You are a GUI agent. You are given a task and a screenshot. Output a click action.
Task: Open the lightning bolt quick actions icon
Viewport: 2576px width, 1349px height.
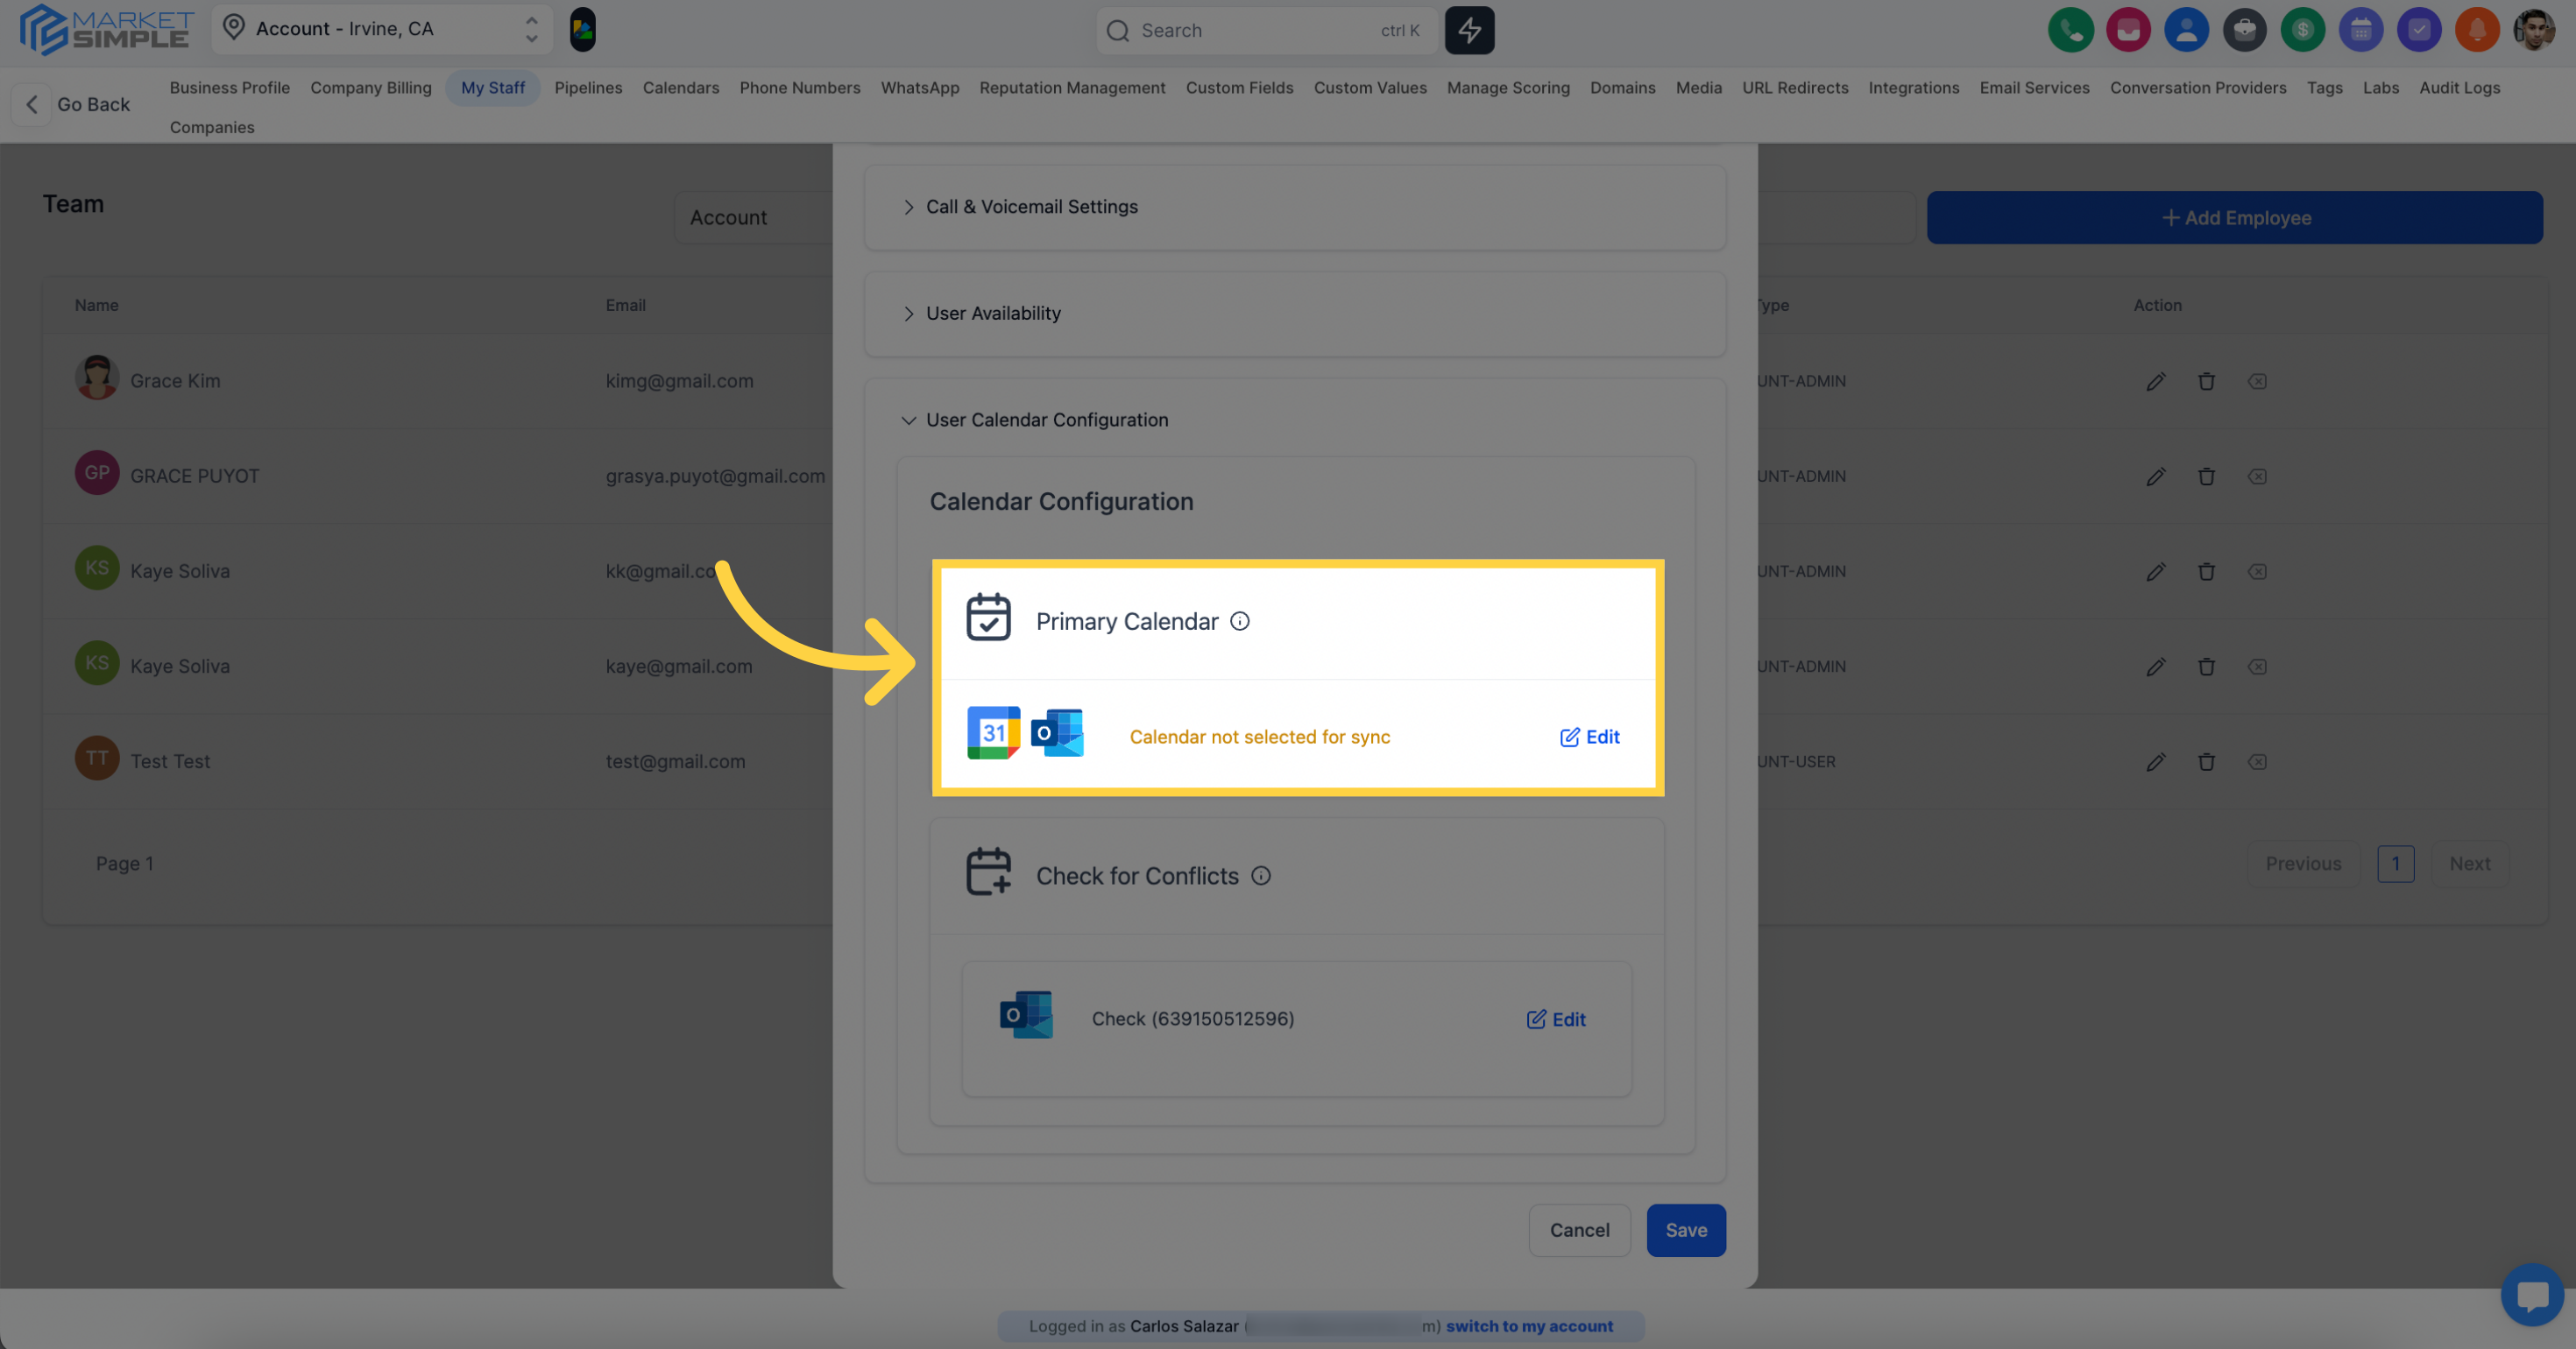(x=1469, y=30)
